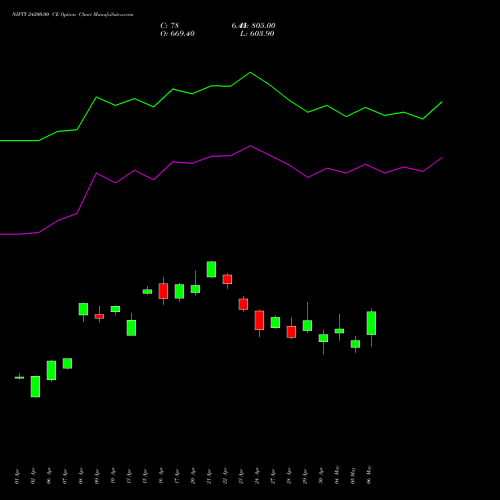The width and height of the screenshot is (500, 500).
Task: Click the purple band line's peak
Action: tap(250, 146)
